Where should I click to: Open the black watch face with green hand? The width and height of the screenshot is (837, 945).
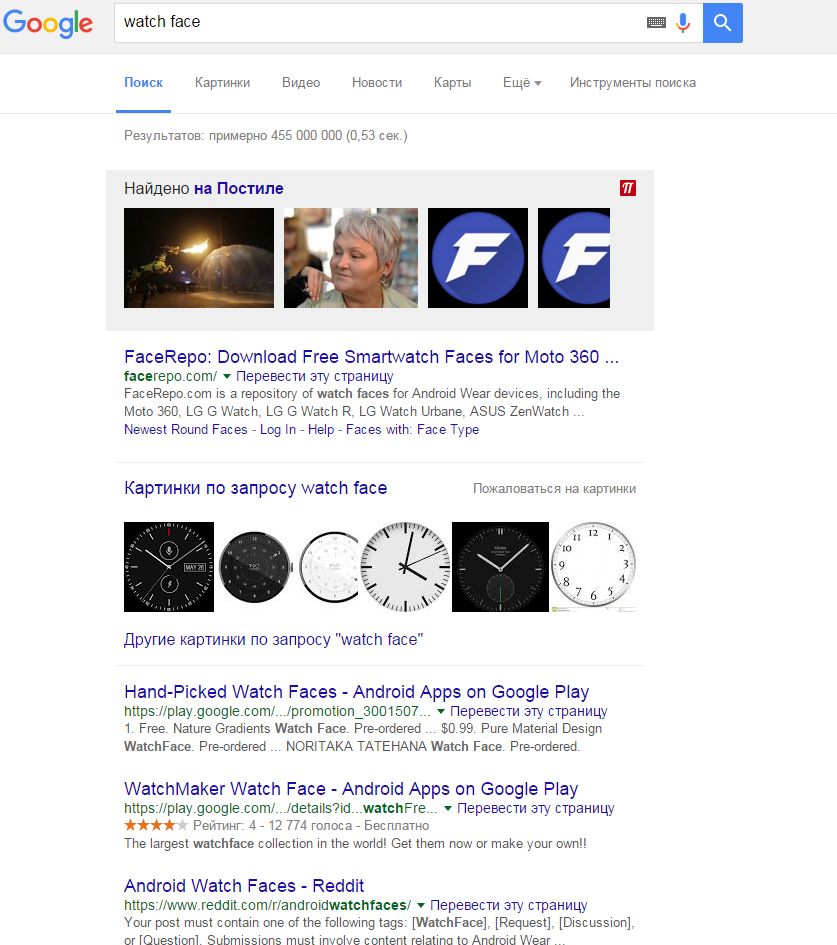[500, 567]
